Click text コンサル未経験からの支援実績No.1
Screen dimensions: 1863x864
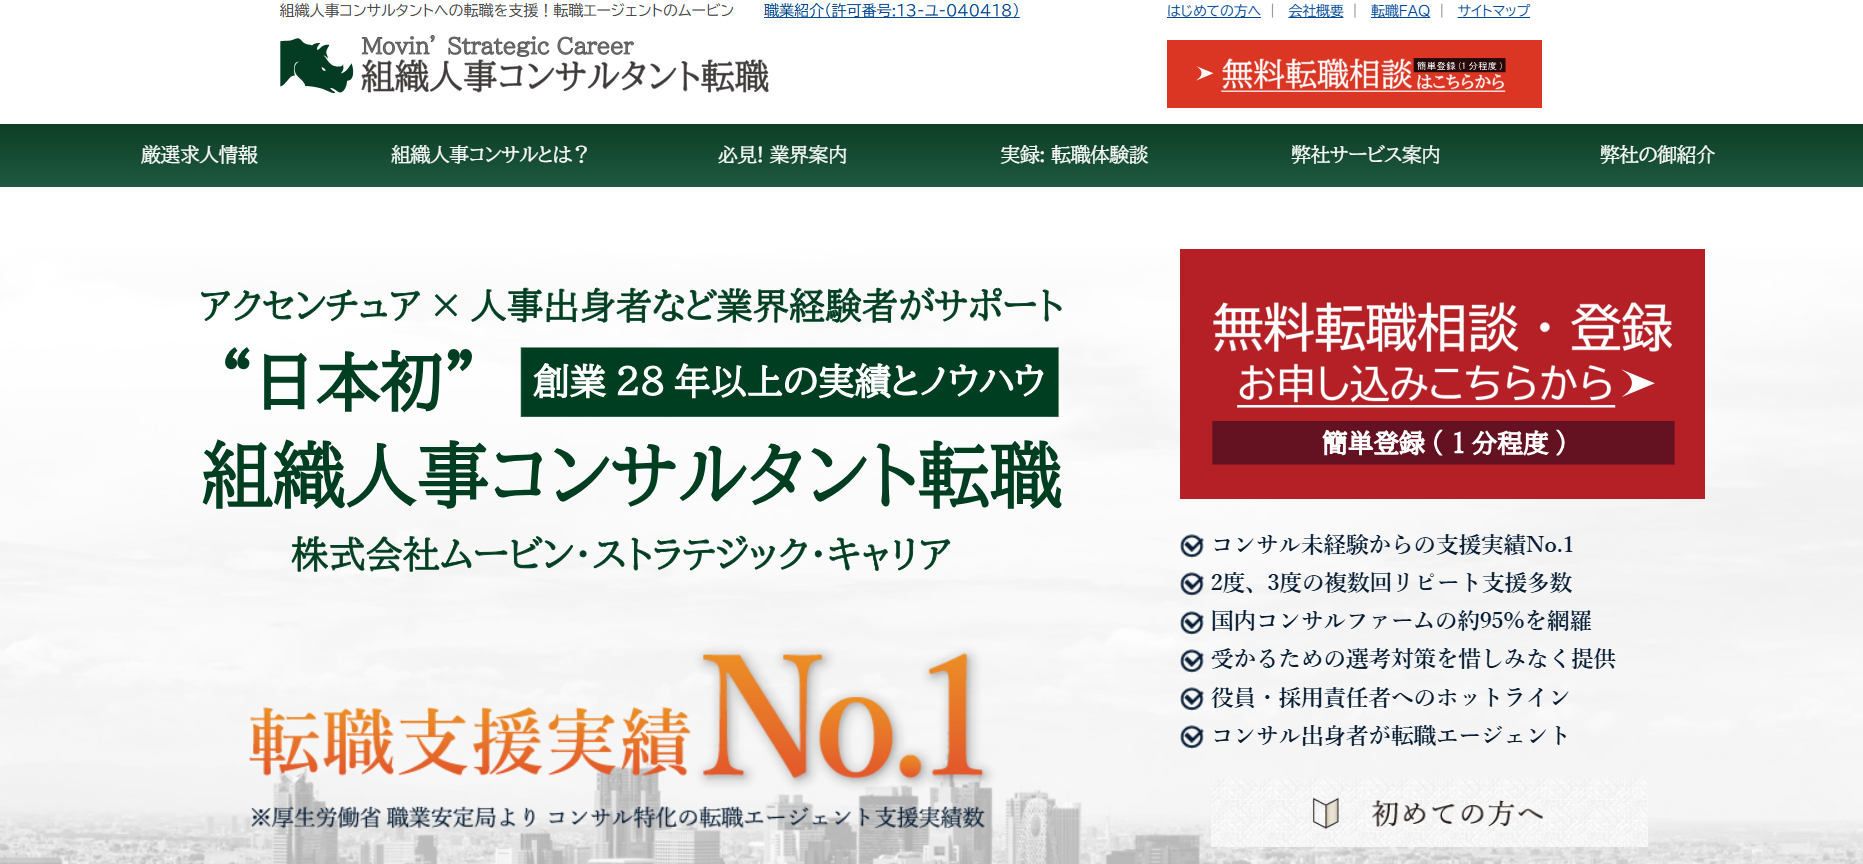coord(1392,545)
